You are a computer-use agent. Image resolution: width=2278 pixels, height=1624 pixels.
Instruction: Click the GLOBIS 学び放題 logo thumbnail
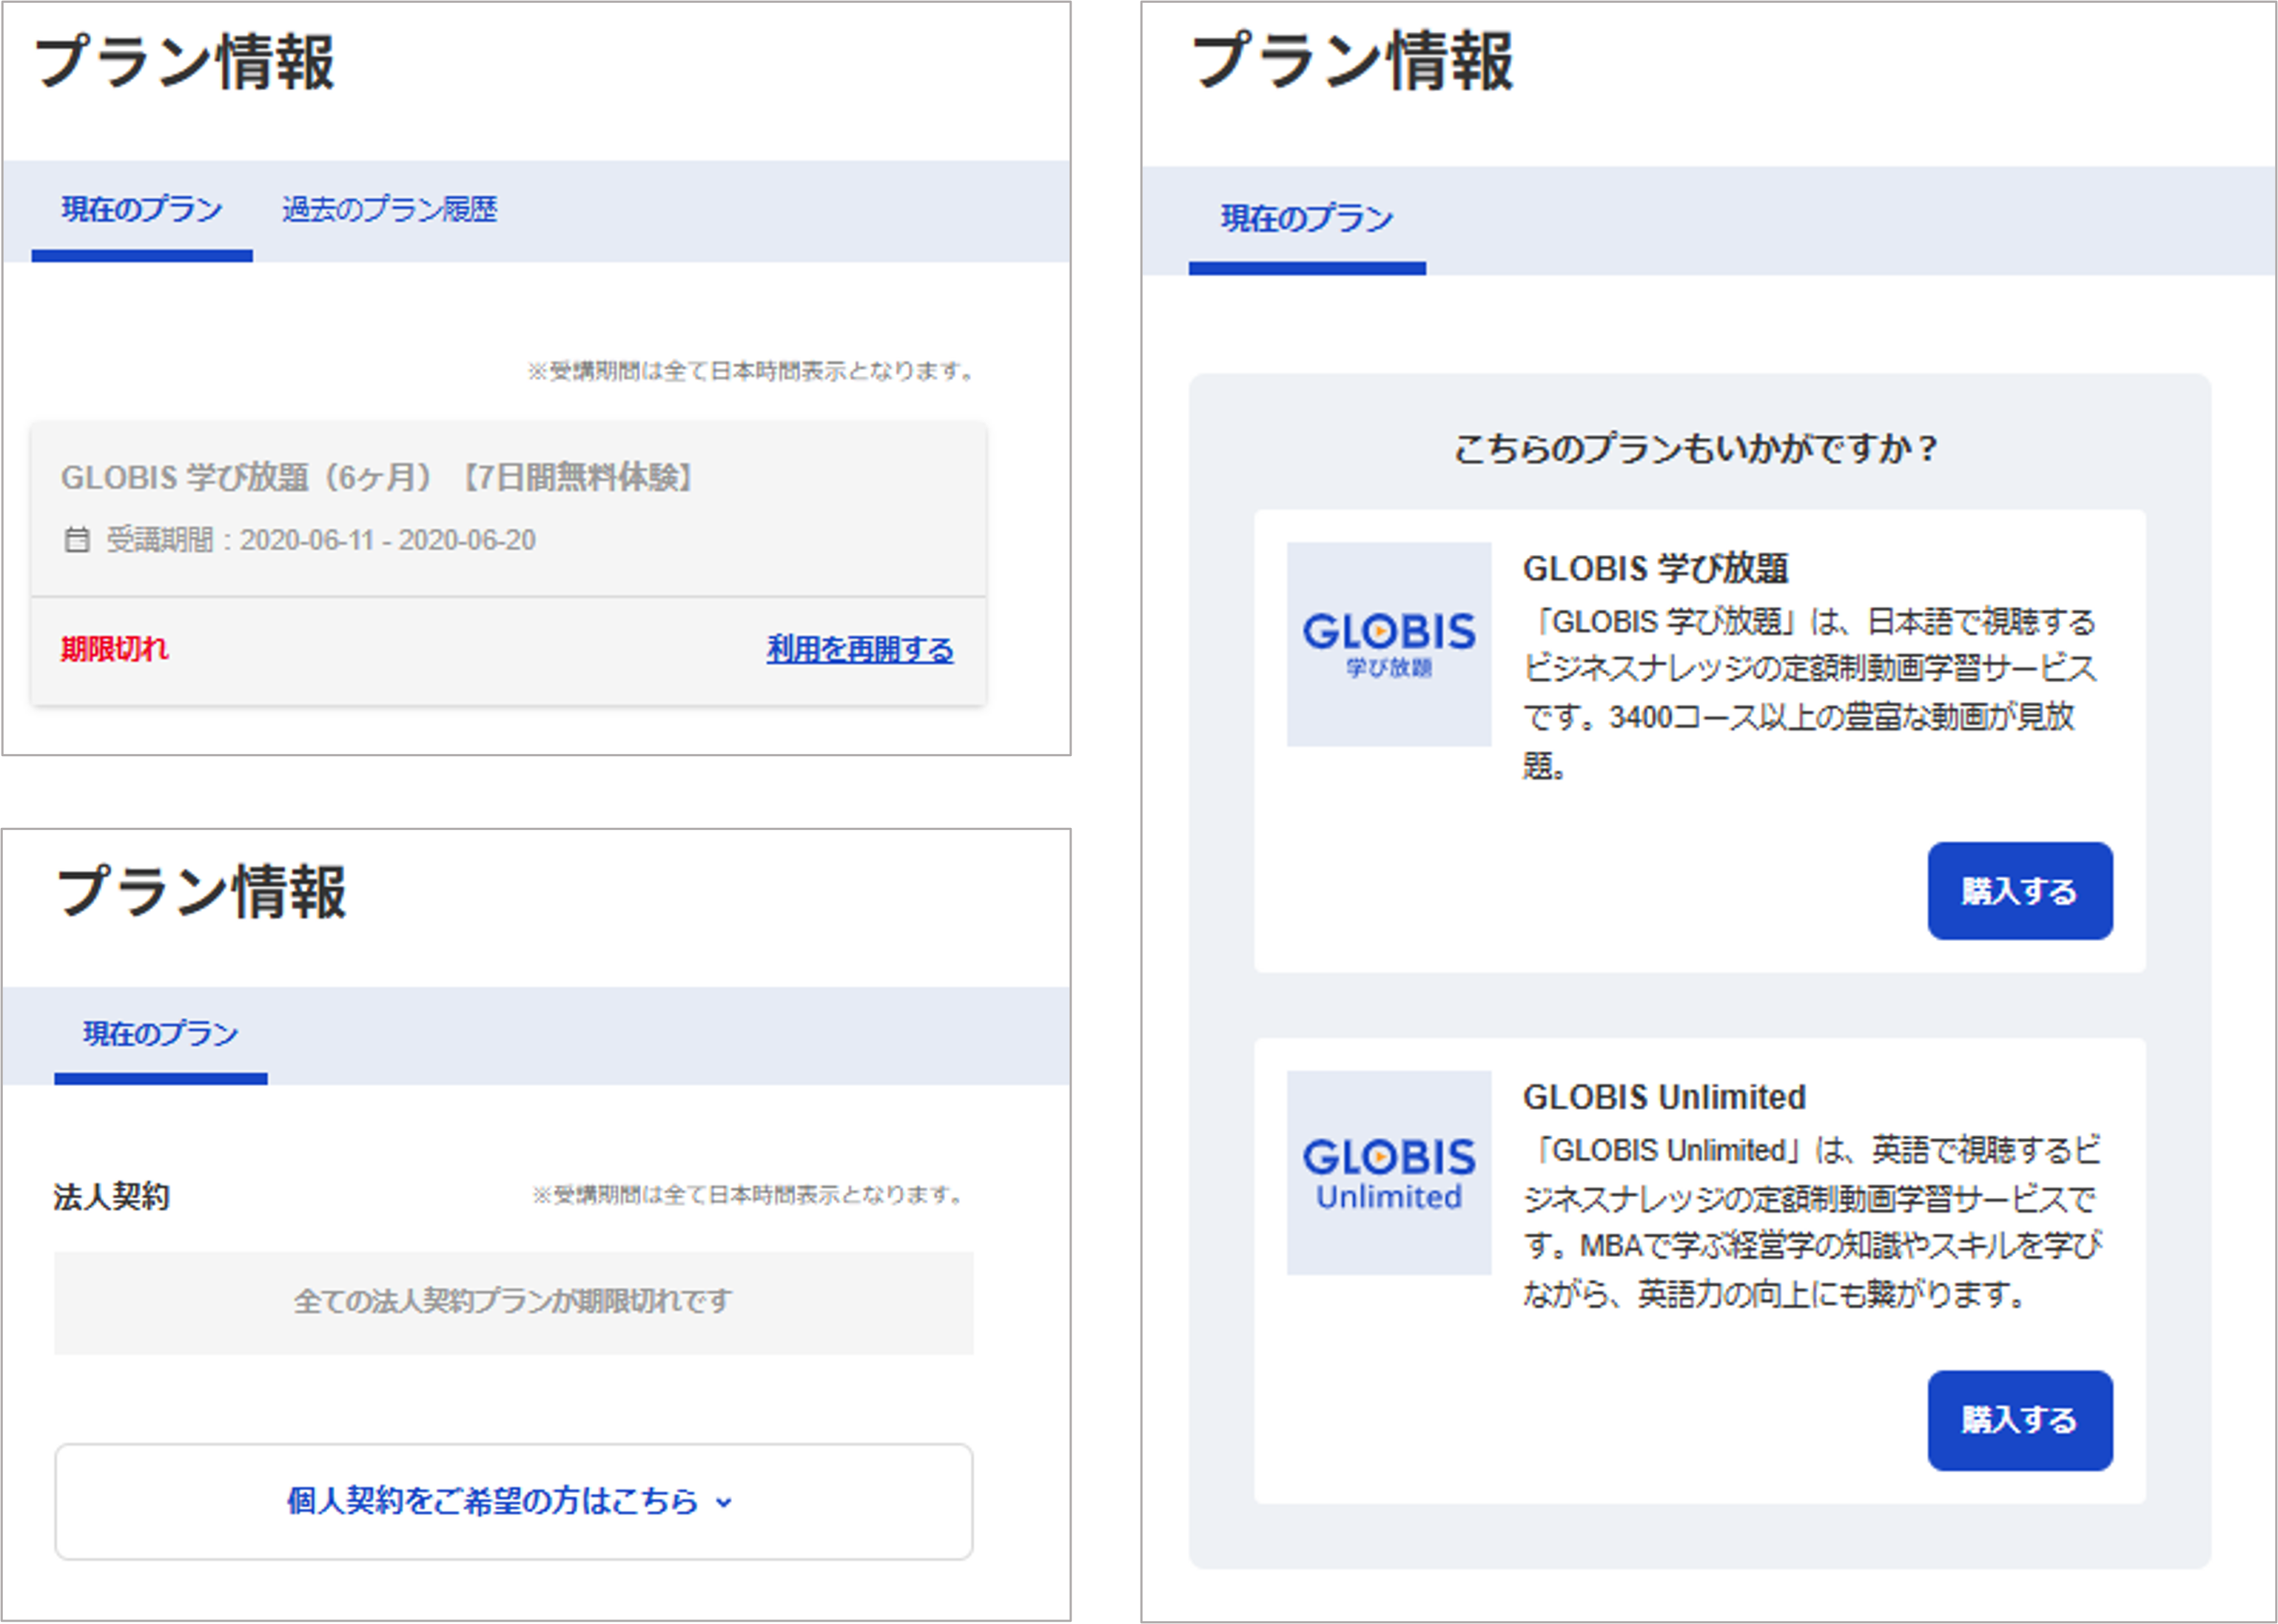(x=1388, y=644)
